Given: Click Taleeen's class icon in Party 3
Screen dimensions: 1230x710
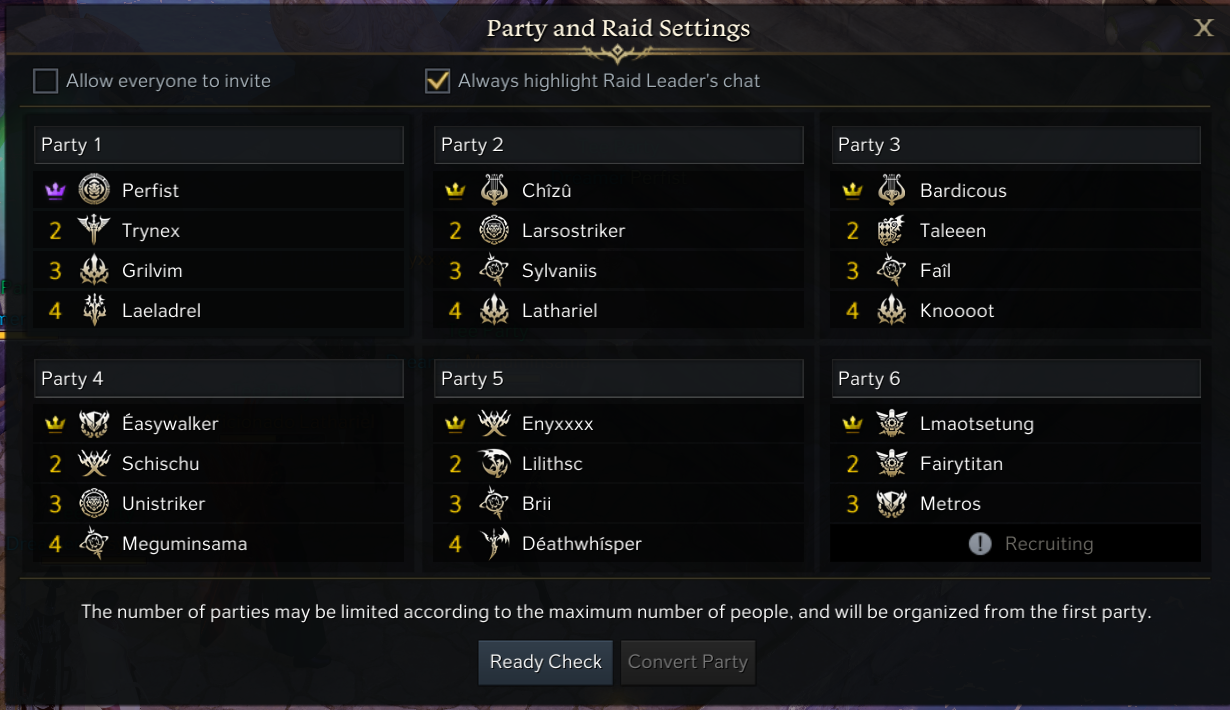Looking at the screenshot, I should (891, 231).
